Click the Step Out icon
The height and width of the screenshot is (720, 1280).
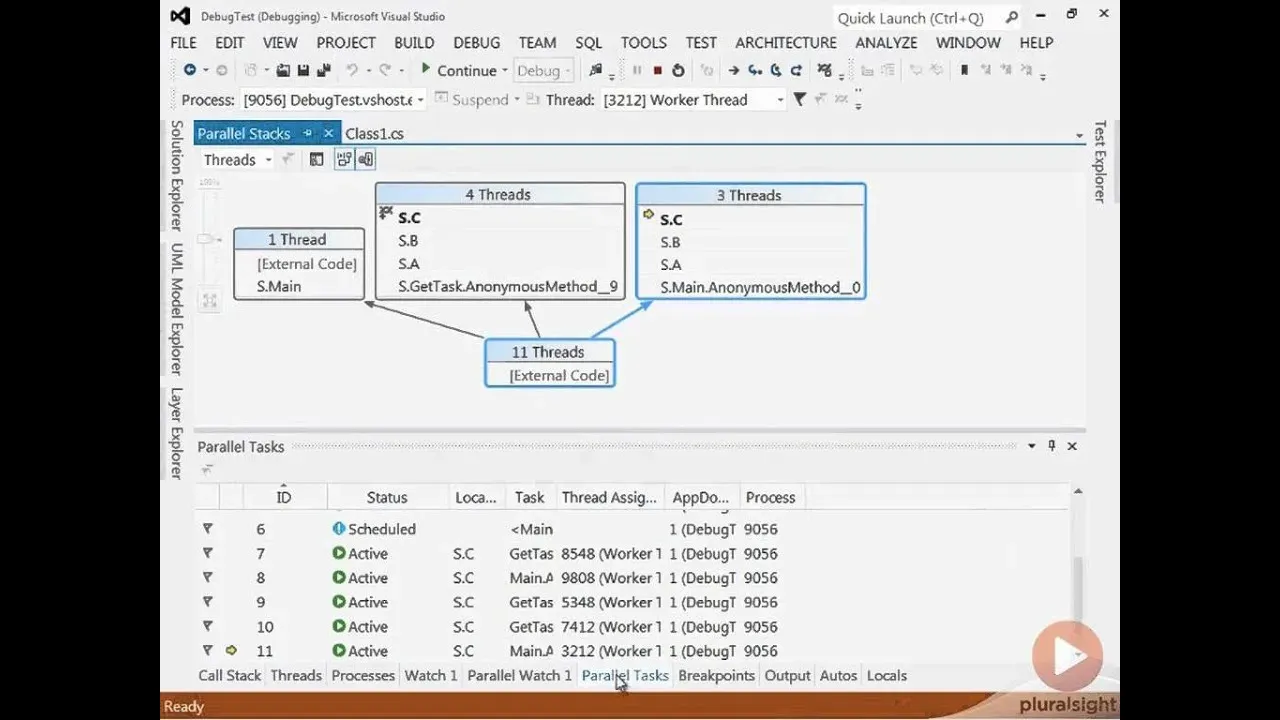tap(796, 70)
